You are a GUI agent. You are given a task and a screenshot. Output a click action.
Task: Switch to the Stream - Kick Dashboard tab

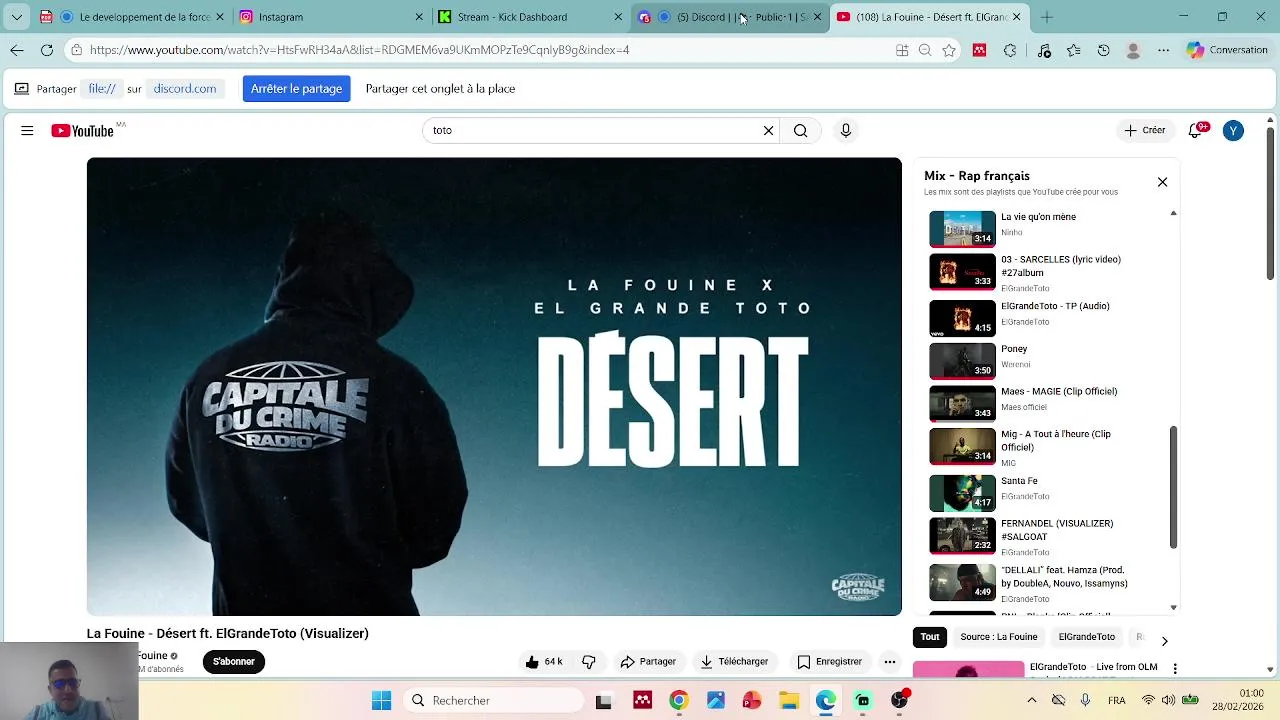pyautogui.click(x=530, y=17)
